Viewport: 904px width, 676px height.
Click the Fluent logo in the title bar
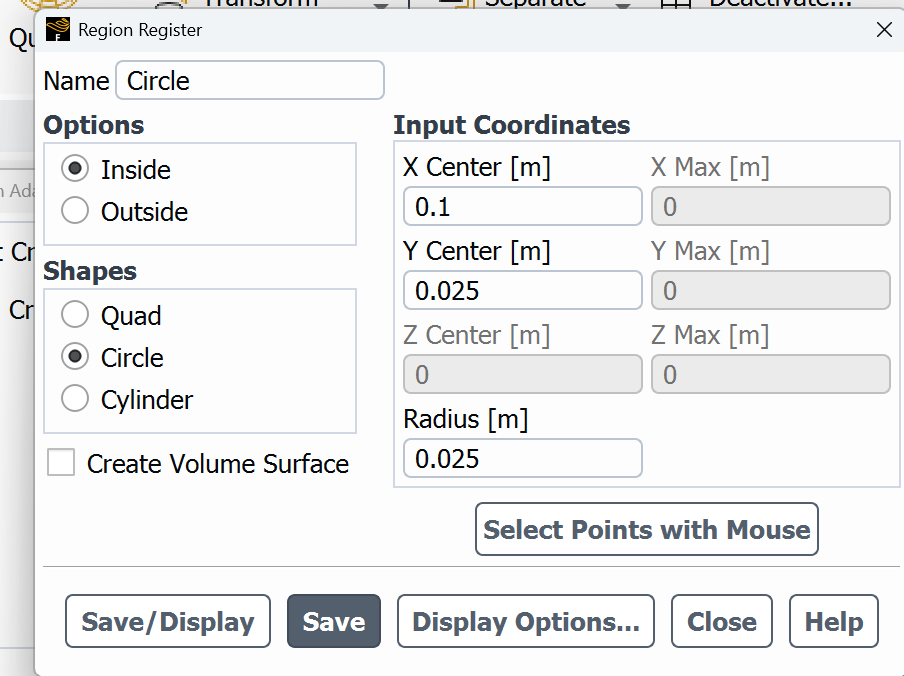pos(59,30)
